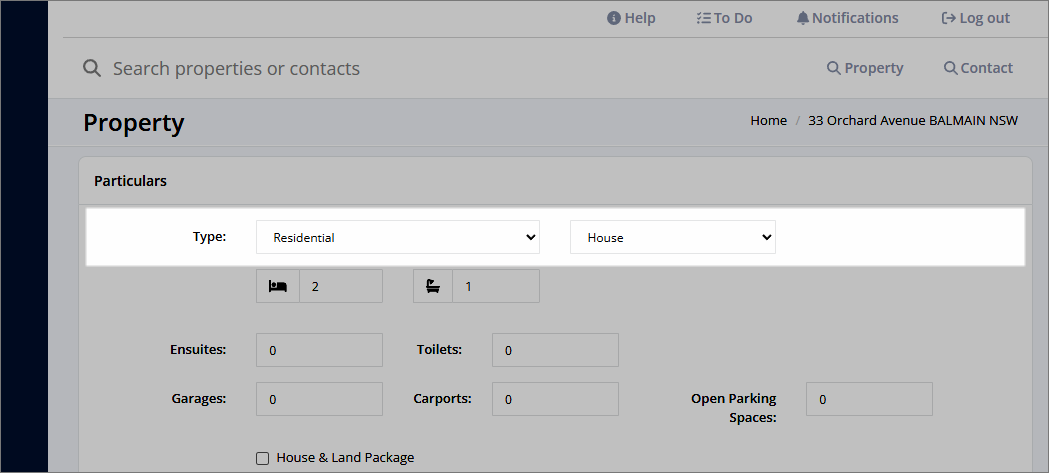The height and width of the screenshot is (473, 1049).
Task: Click the Ensuites number field
Action: (x=319, y=350)
